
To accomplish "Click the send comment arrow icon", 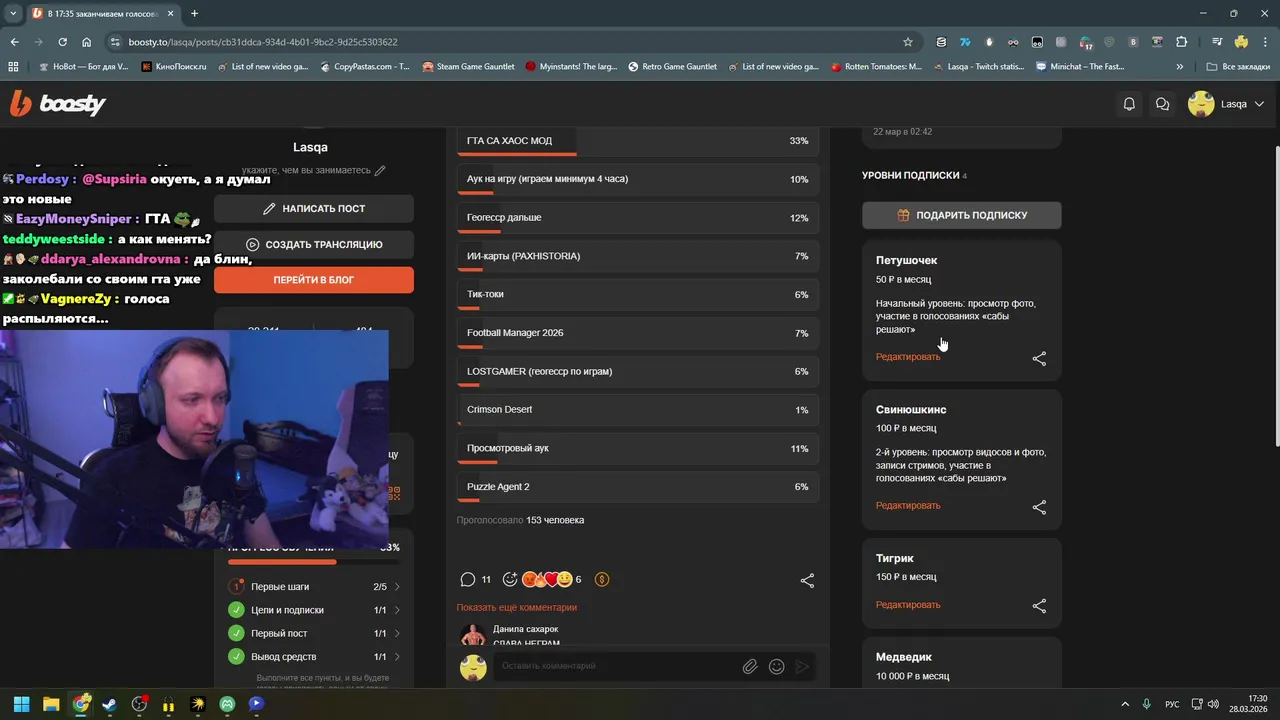I will pyautogui.click(x=802, y=666).
